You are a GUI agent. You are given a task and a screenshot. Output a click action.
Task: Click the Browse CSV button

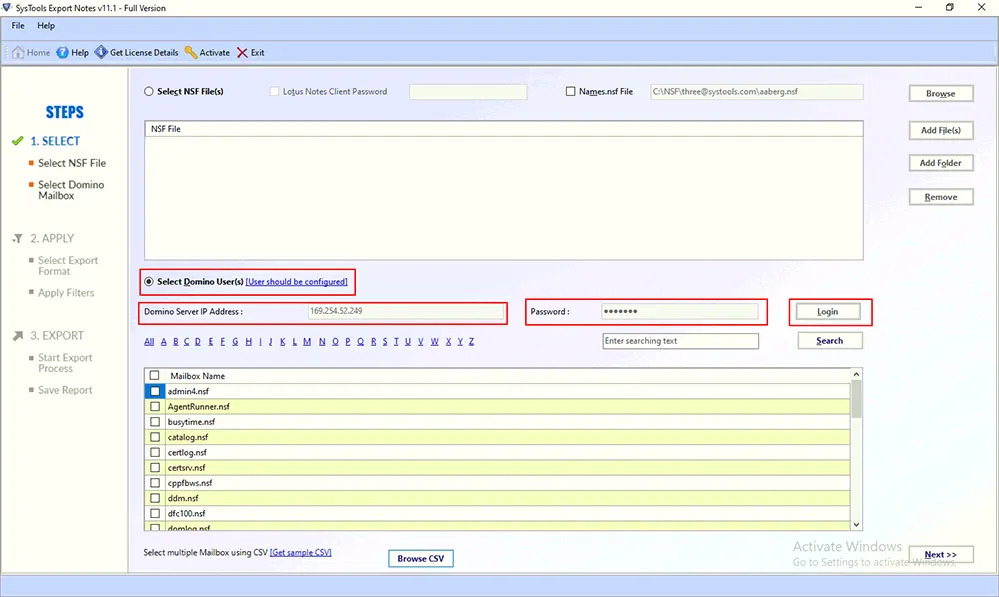(x=420, y=558)
